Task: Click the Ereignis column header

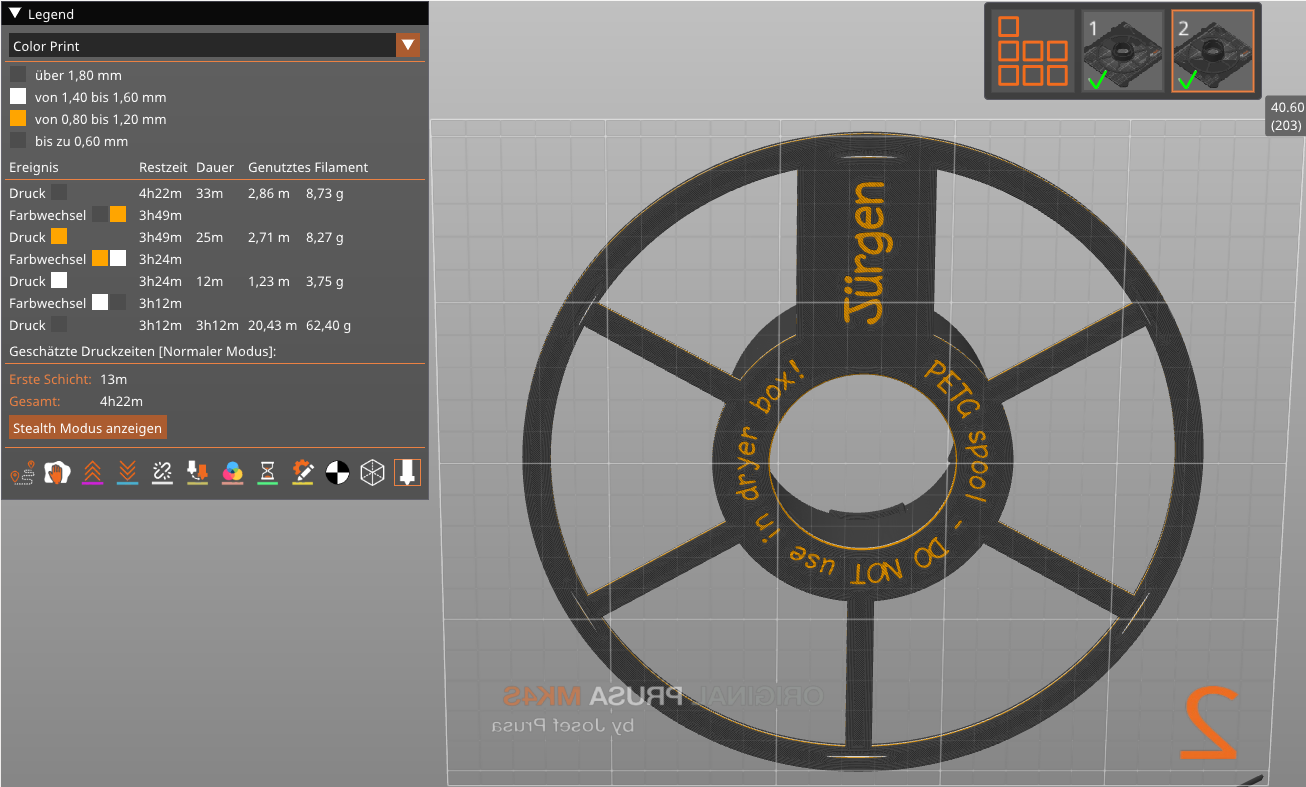Action: coord(34,167)
